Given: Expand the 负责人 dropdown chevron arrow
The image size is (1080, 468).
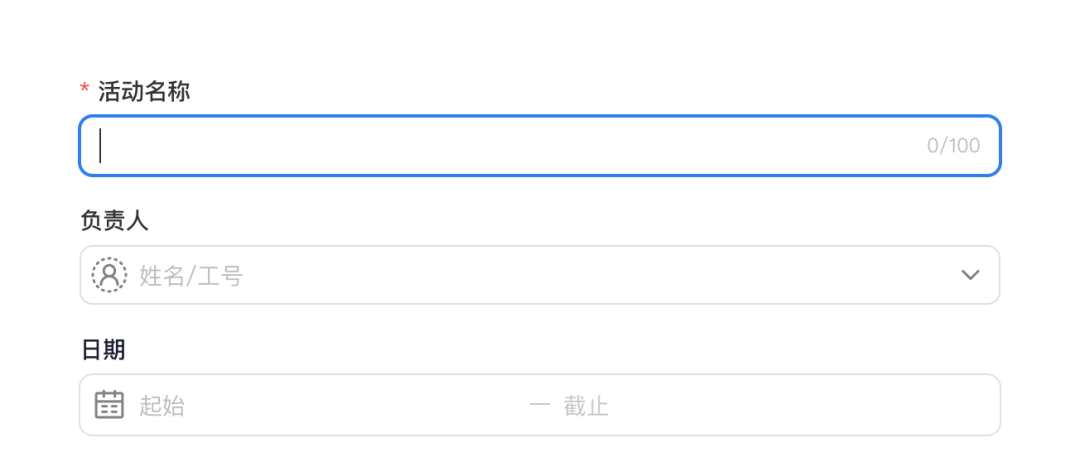Looking at the screenshot, I should pyautogui.click(x=969, y=275).
